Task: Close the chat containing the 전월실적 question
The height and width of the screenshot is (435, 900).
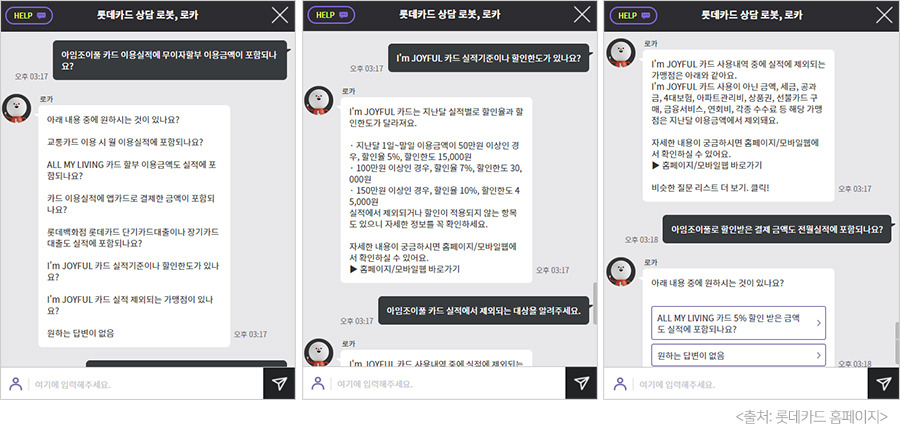Action: point(885,15)
